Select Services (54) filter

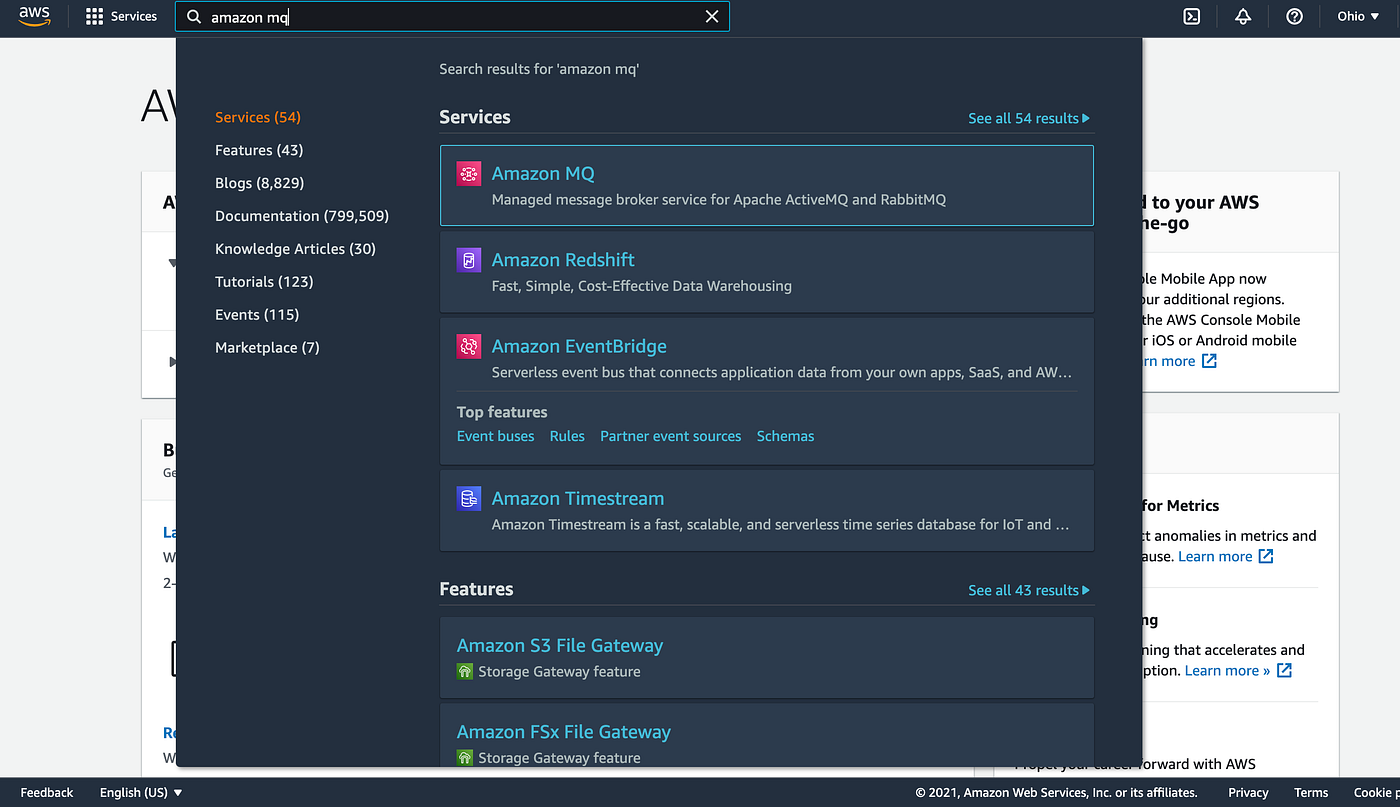tap(258, 117)
